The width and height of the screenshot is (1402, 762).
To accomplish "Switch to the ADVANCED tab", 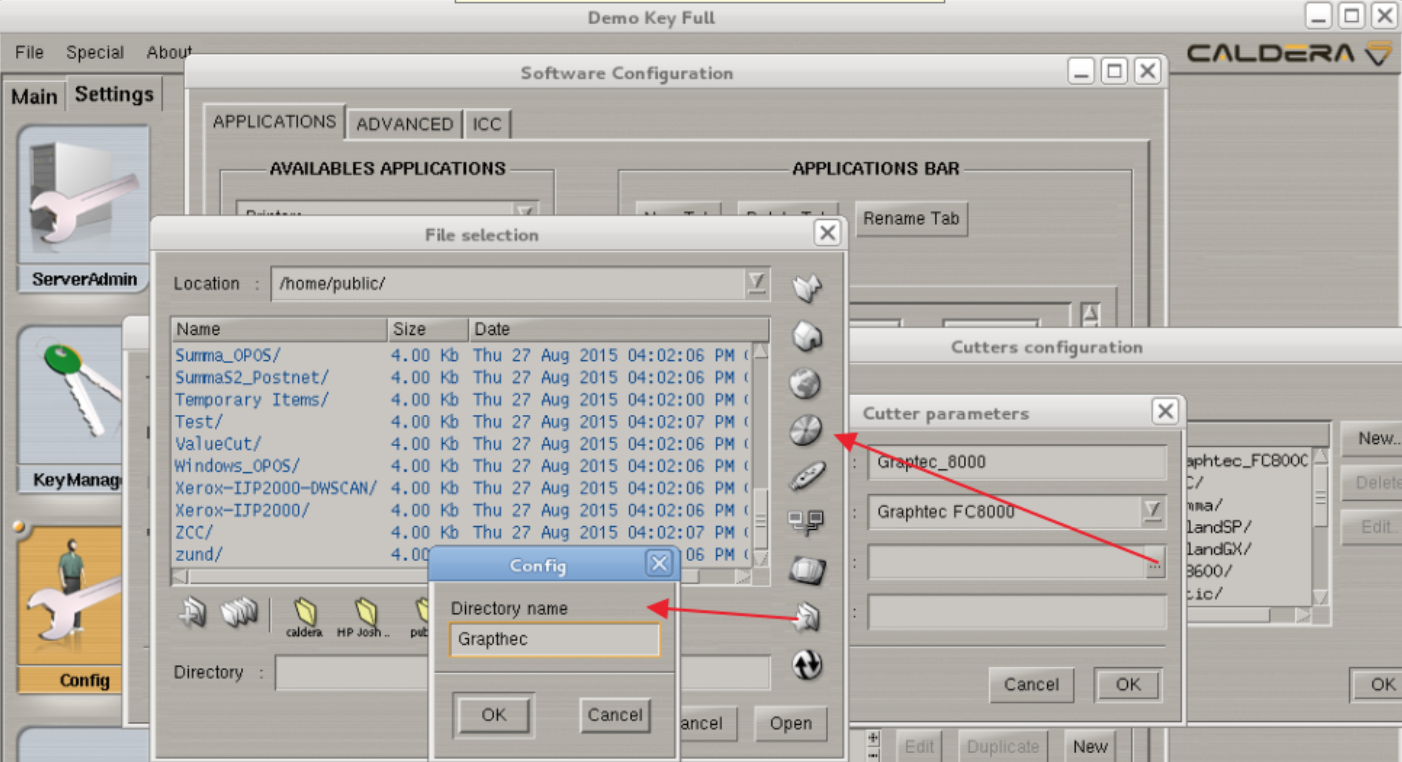I will click(x=404, y=124).
